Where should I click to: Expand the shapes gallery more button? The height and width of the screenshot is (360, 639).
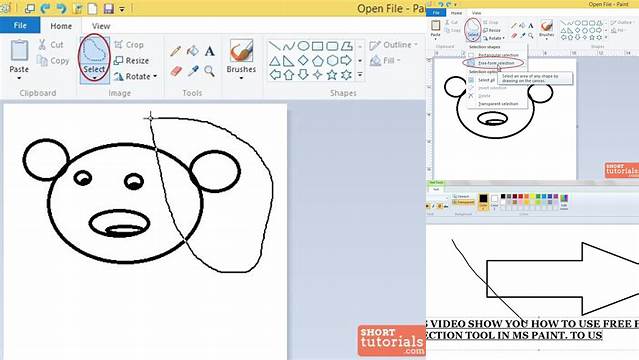pyautogui.click(x=360, y=75)
